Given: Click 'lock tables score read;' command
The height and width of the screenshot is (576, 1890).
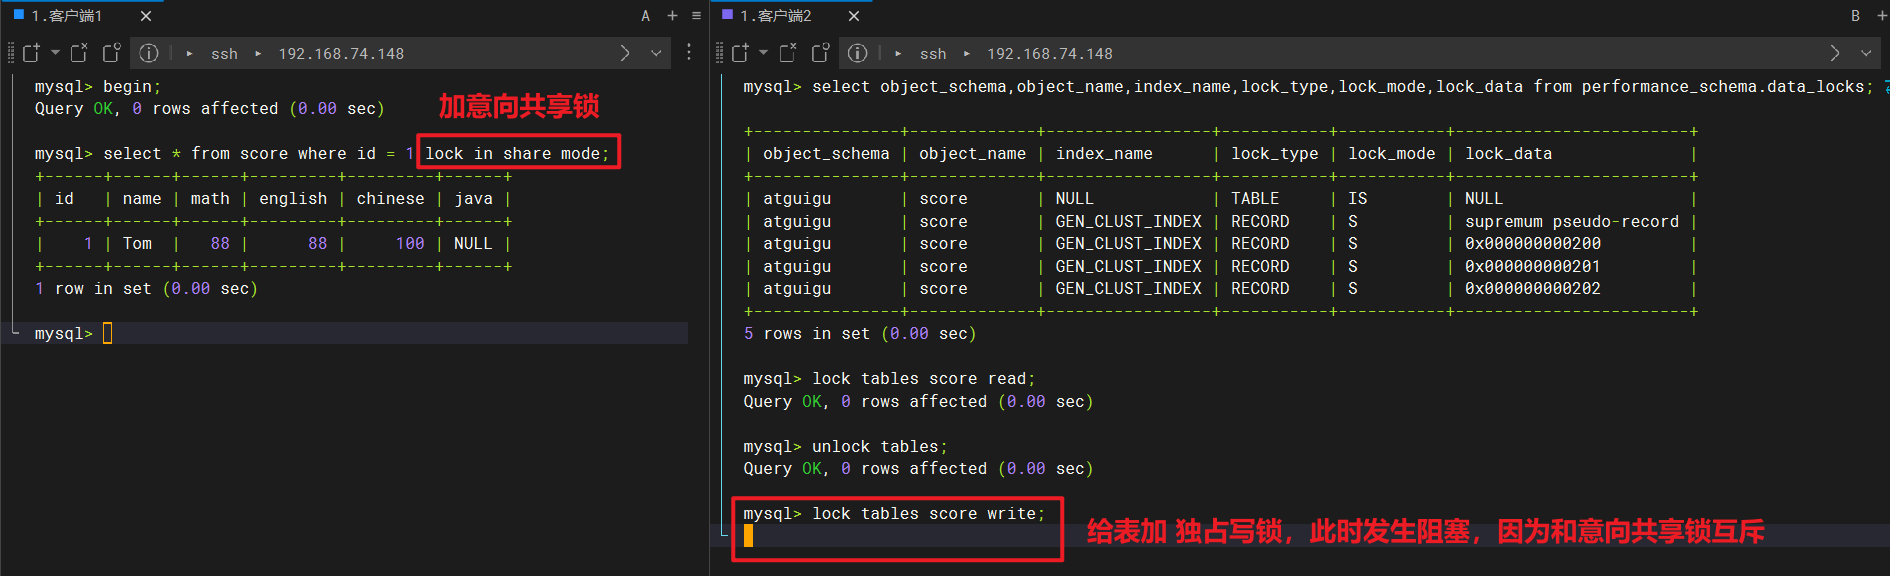Looking at the screenshot, I should (923, 378).
